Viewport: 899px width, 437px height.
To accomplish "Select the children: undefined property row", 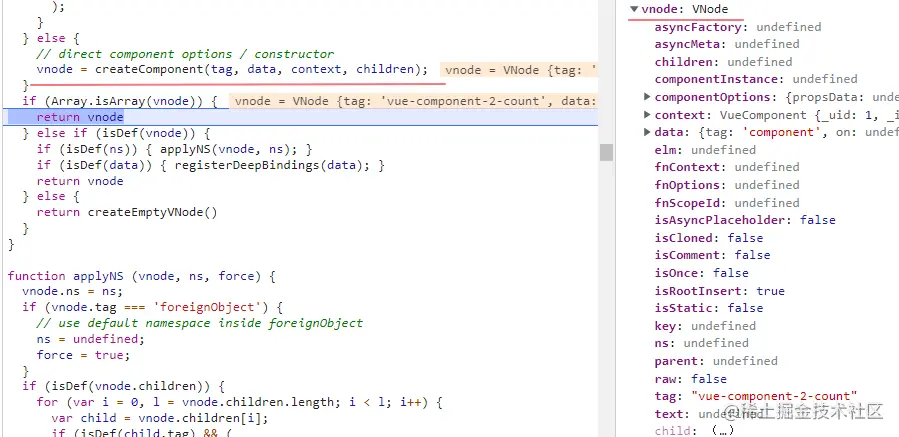I will 724,62.
